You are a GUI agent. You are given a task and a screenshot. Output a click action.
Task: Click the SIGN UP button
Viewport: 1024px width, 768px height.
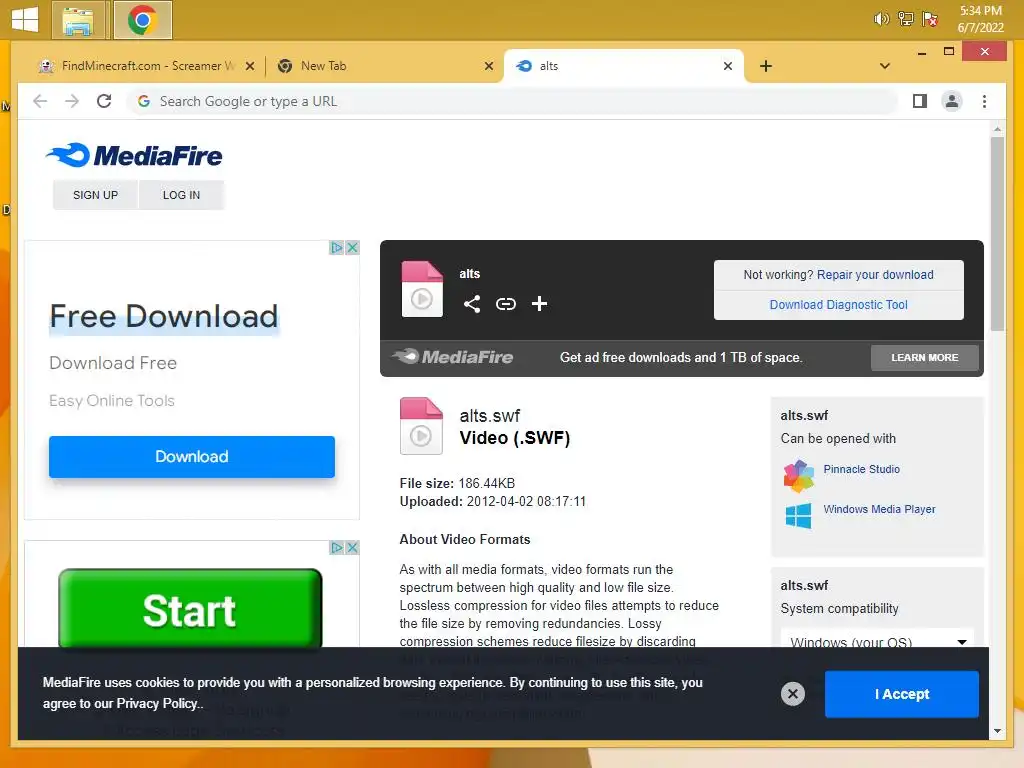coord(95,195)
